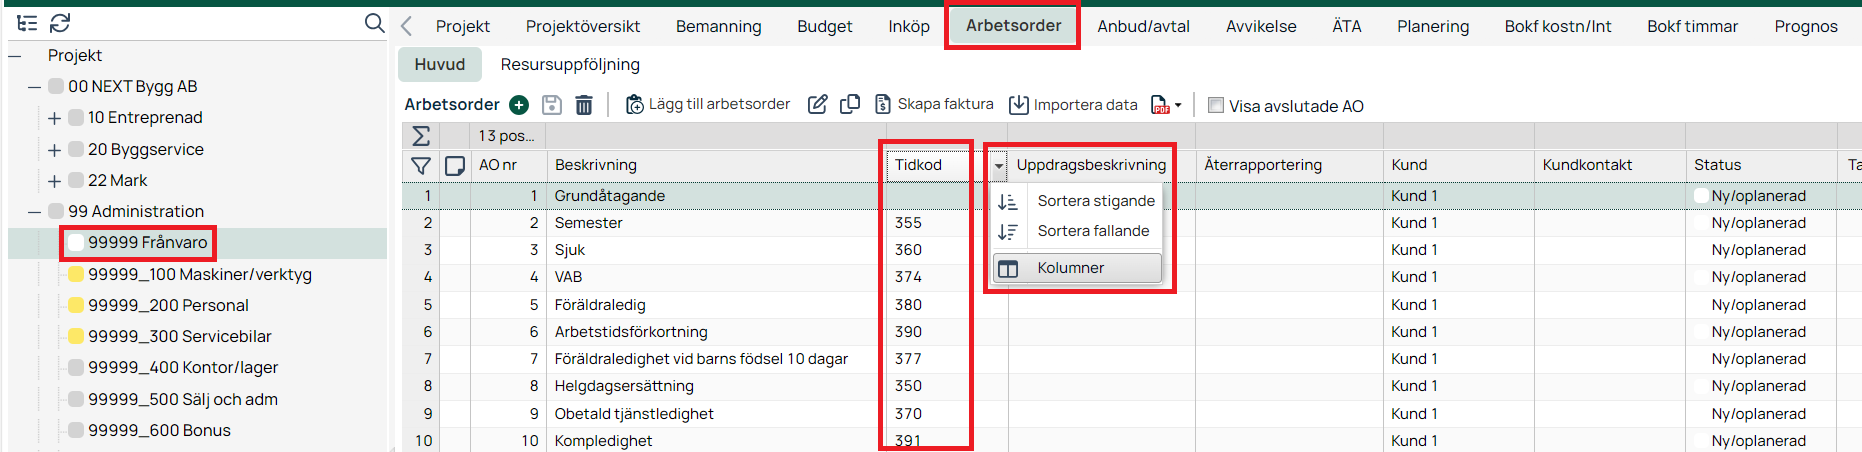
Task: Choose Sortera stigande from the column menu
Action: pos(1095,201)
